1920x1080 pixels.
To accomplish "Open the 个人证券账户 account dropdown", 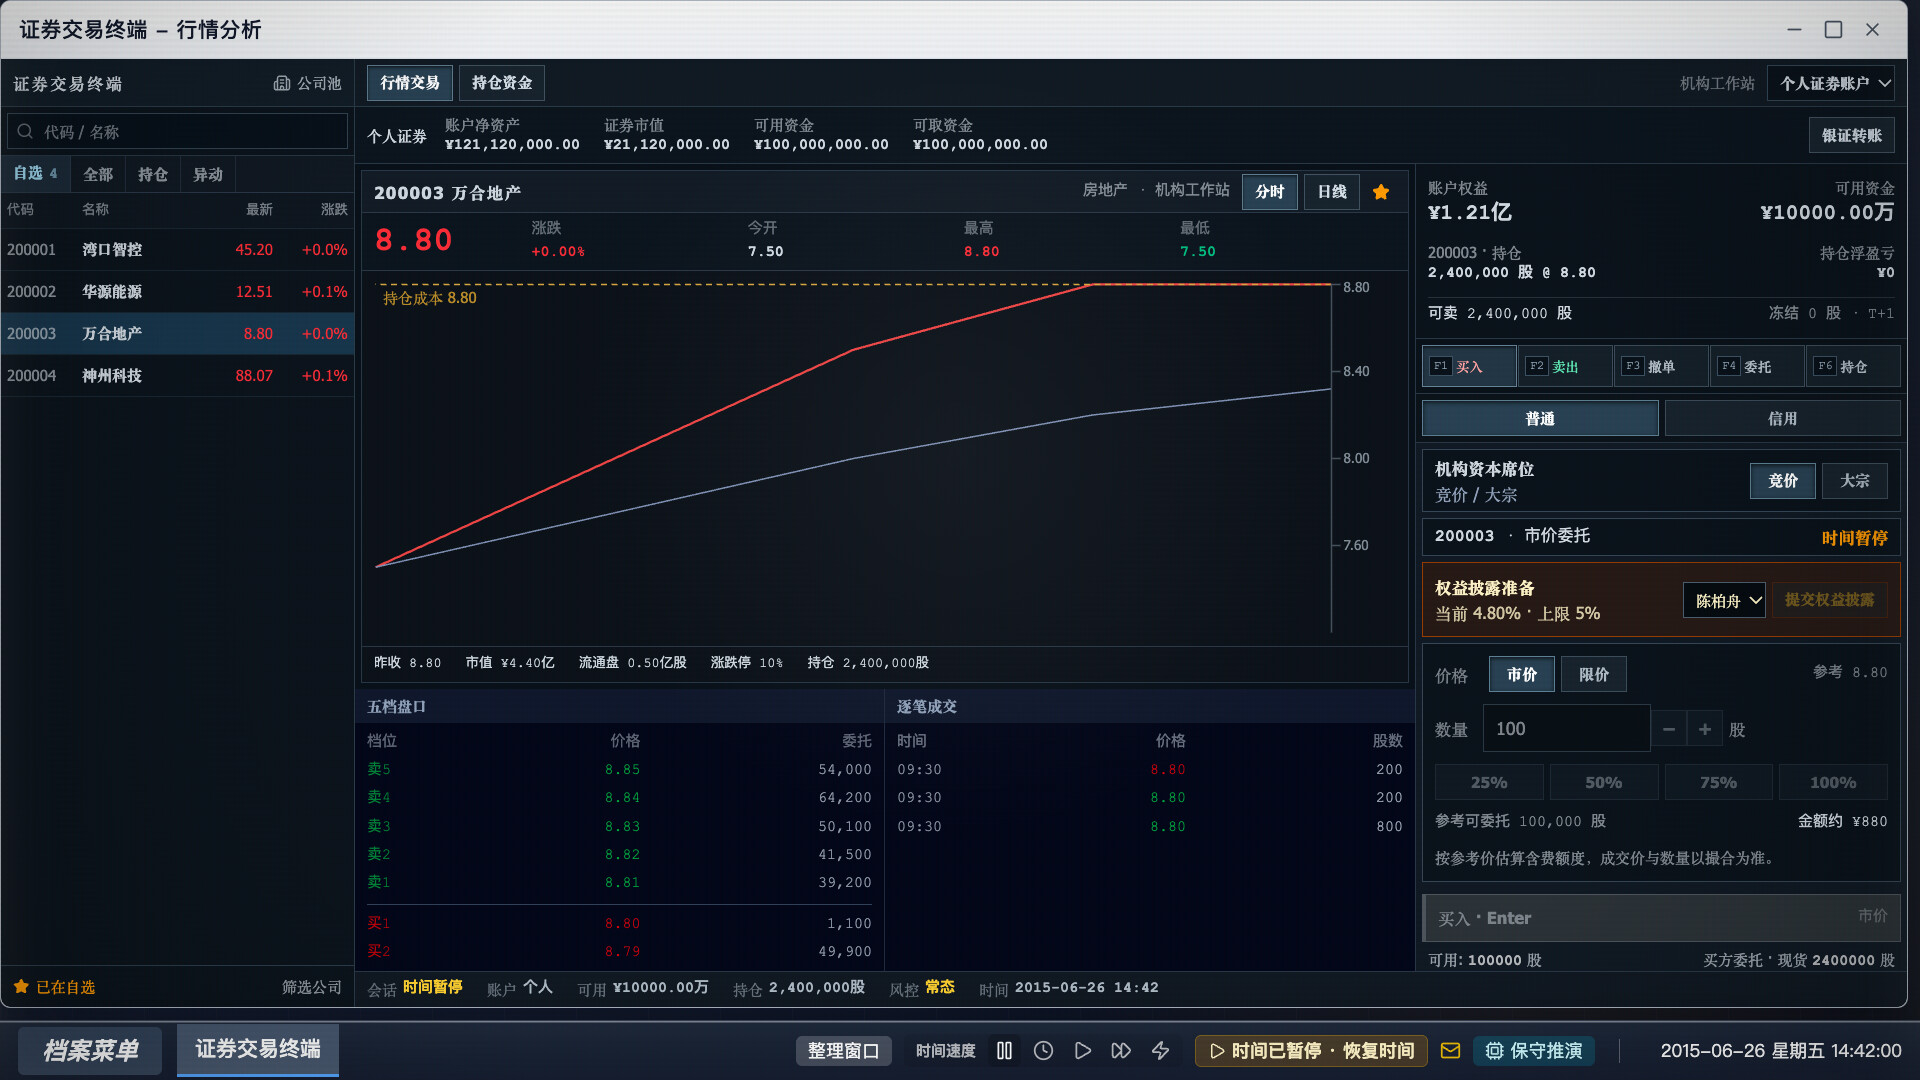I will pos(1830,83).
